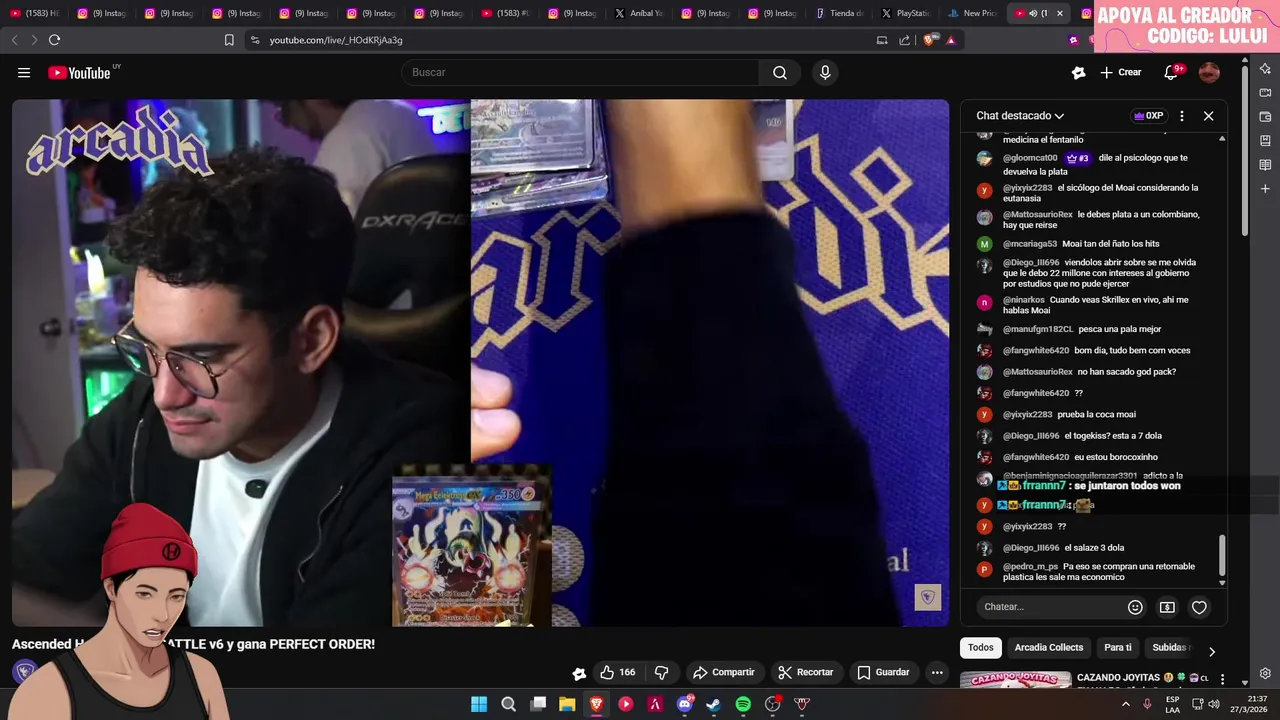The width and height of the screenshot is (1280, 720).
Task: Open Discord from the taskbar
Action: (685, 704)
